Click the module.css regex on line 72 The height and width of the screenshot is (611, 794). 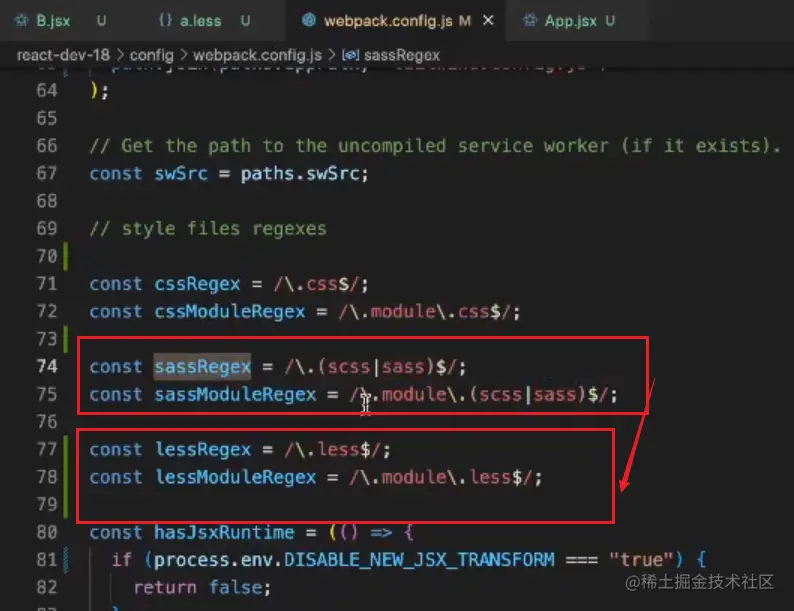[x=424, y=311]
